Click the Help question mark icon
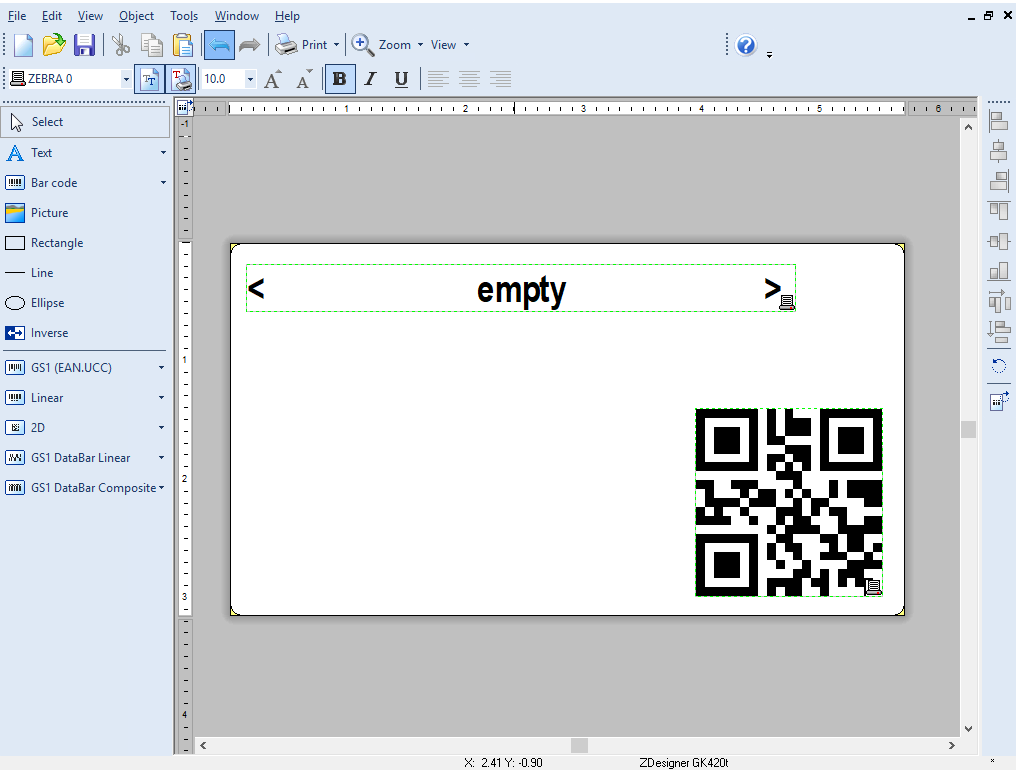The width and height of the screenshot is (1016, 770). point(746,45)
